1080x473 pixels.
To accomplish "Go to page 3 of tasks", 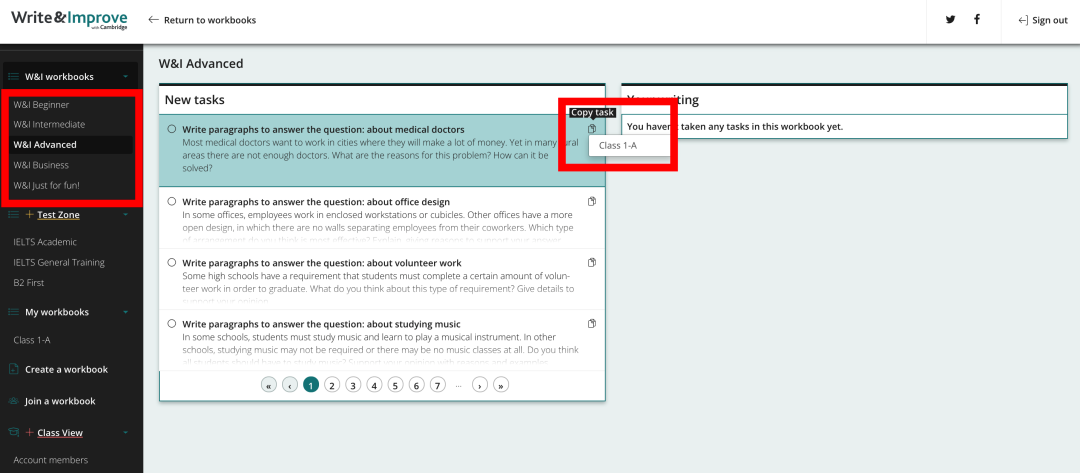I will point(353,384).
